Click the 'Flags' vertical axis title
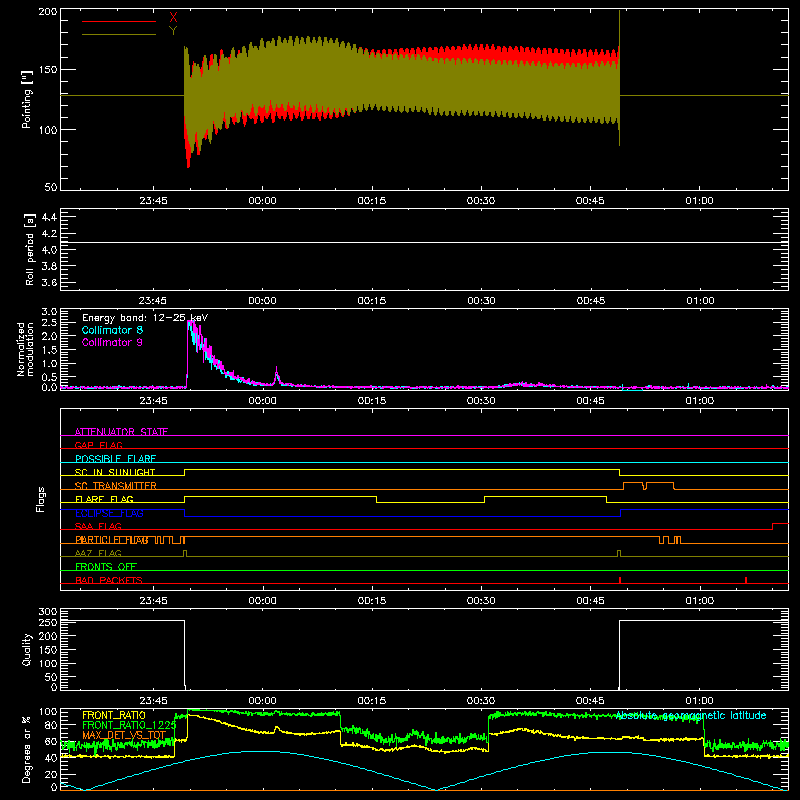Viewport: 800px width, 800px height. click(40, 499)
